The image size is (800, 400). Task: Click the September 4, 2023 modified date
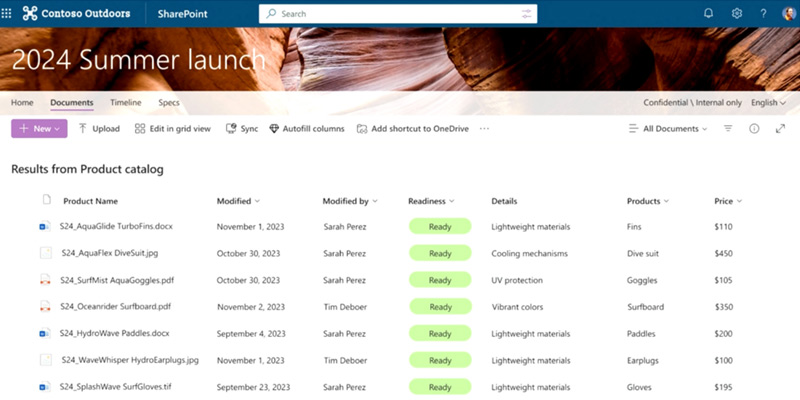[251, 334]
